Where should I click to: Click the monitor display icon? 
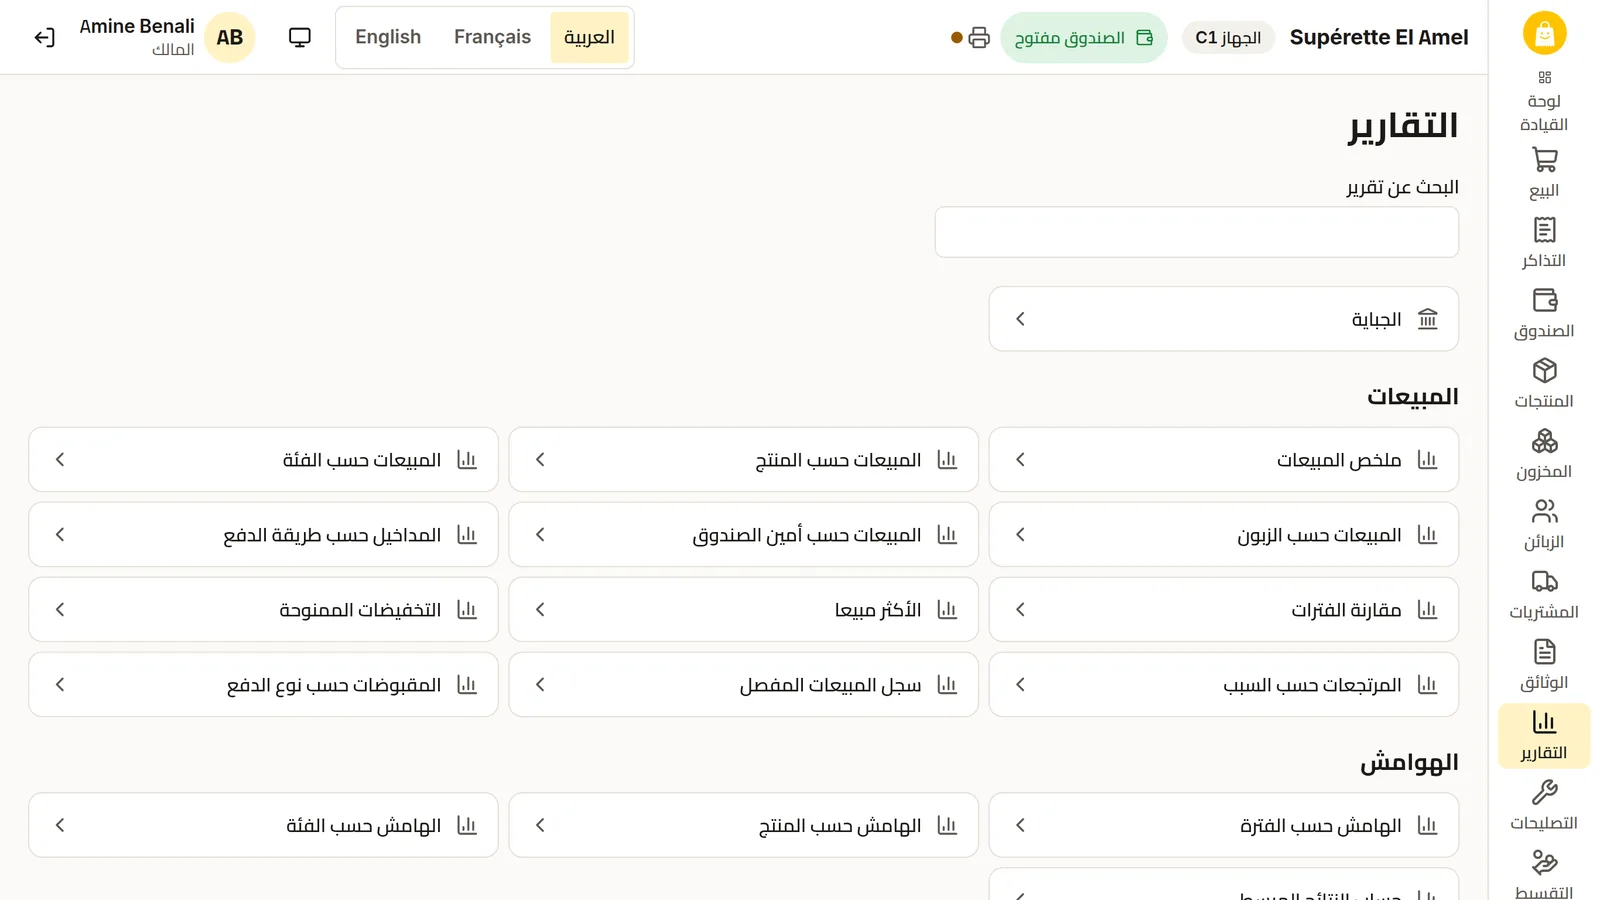pyautogui.click(x=300, y=38)
